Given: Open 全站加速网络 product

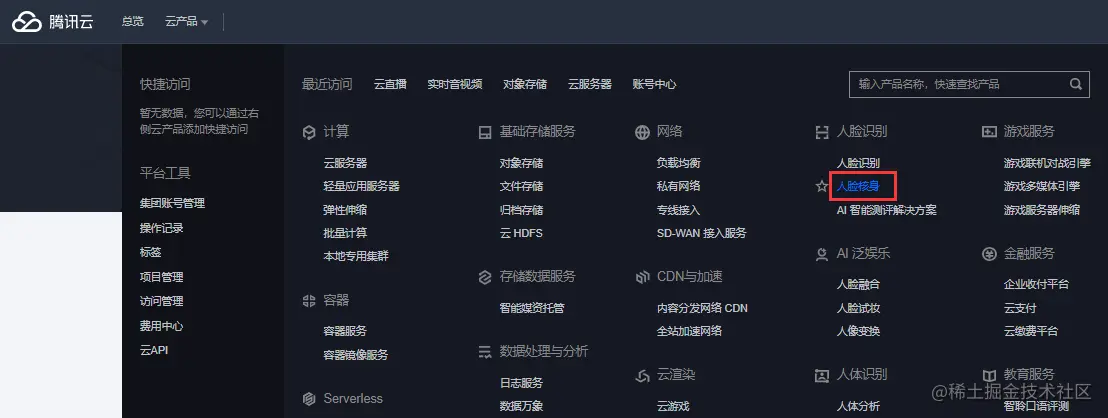Looking at the screenshot, I should [689, 331].
